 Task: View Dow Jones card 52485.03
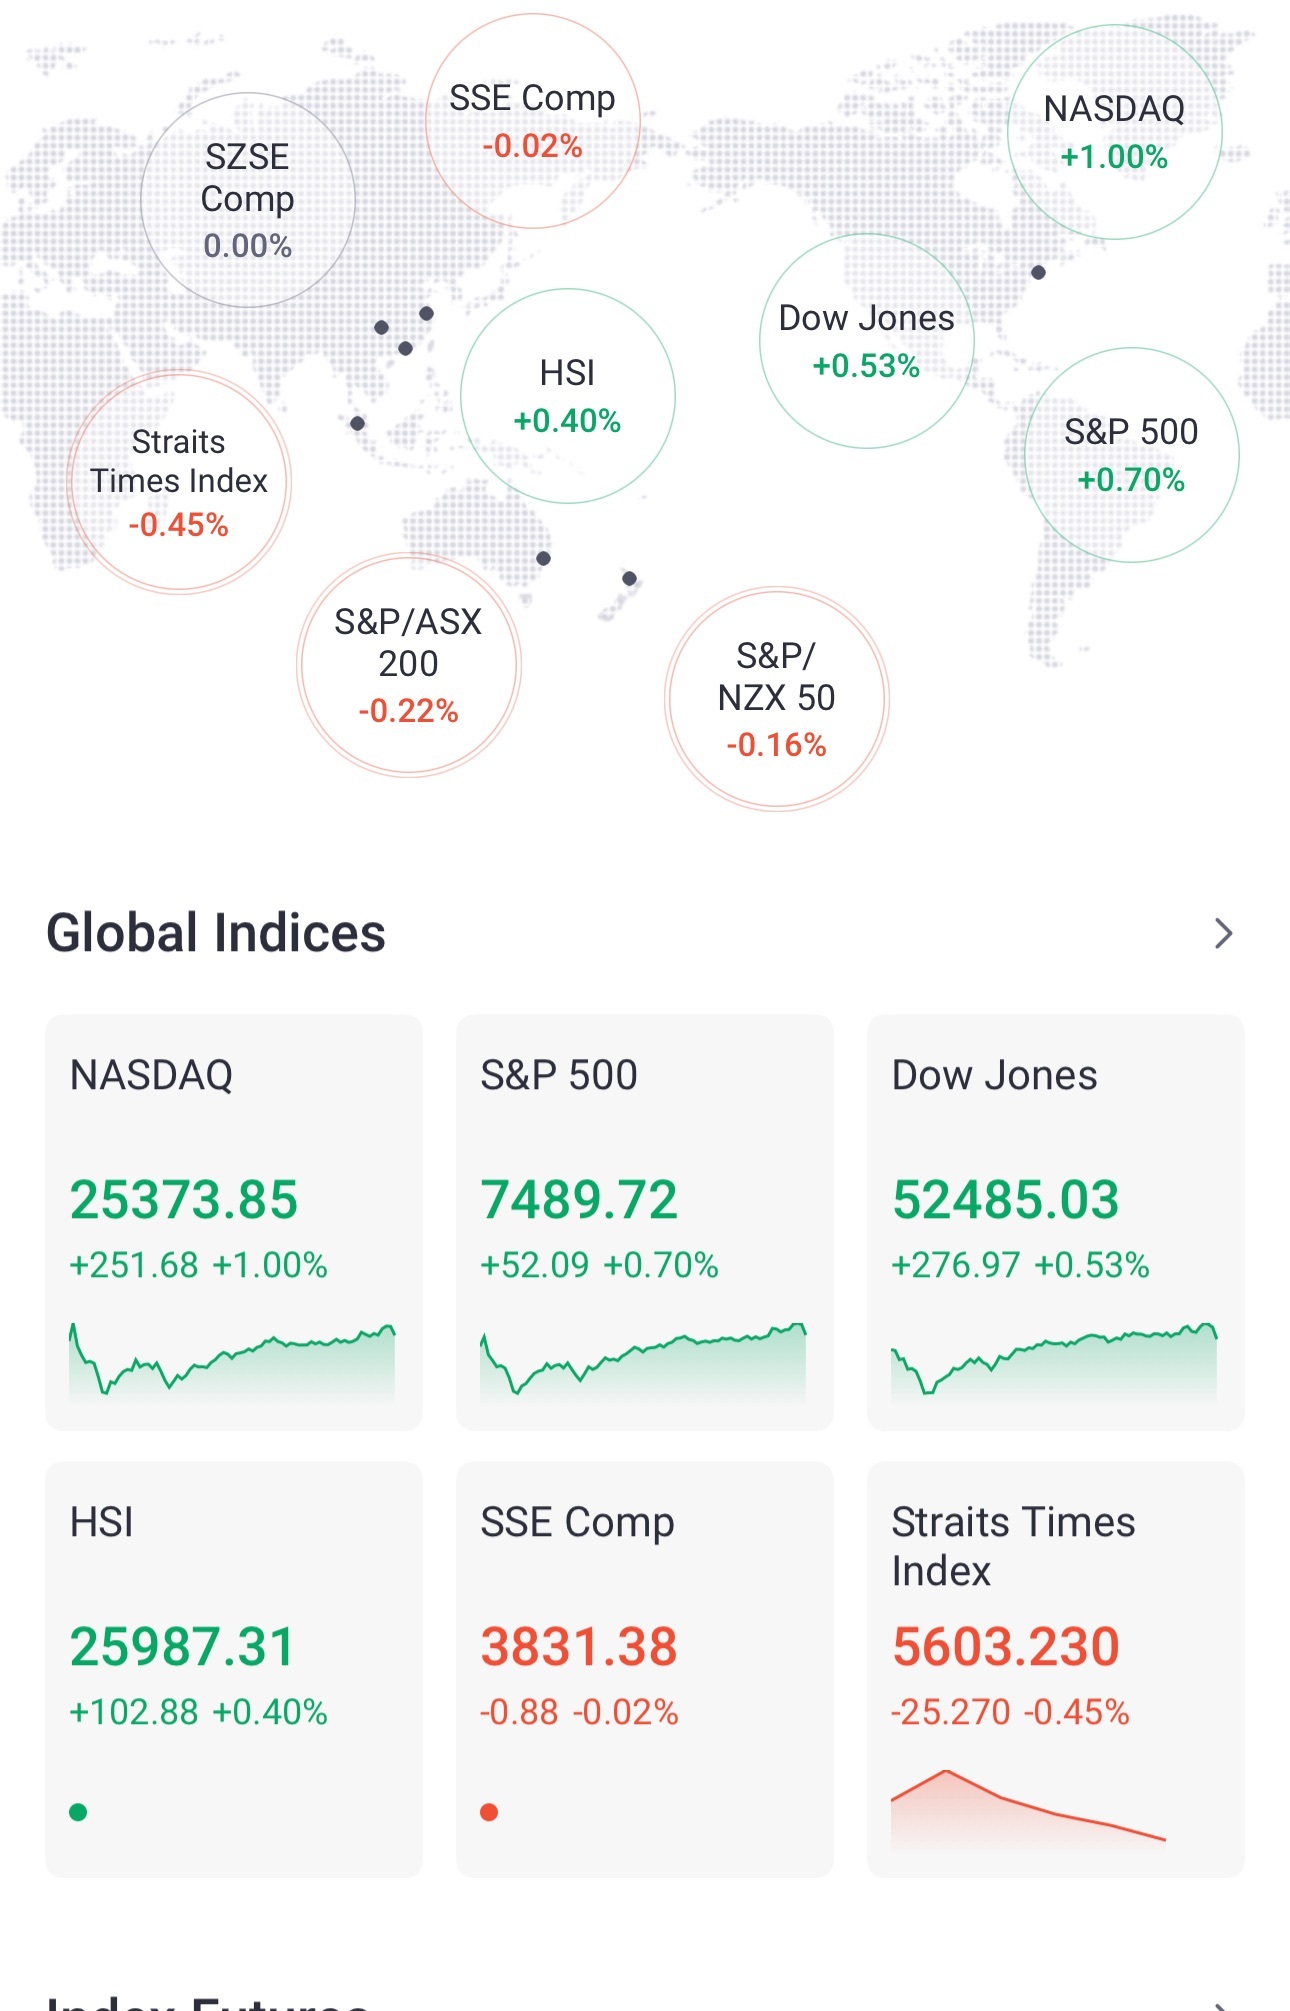click(1056, 1222)
